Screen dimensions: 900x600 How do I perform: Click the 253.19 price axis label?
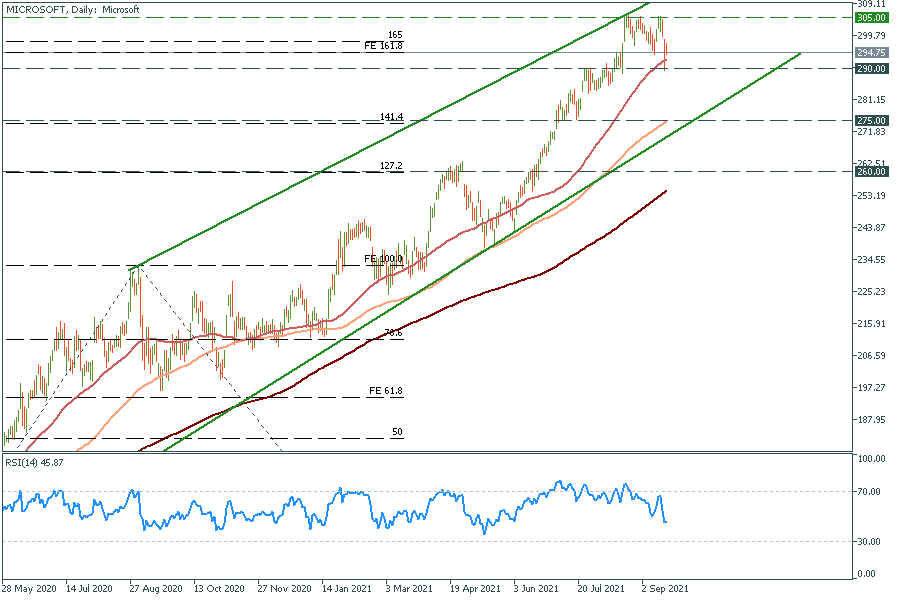871,195
